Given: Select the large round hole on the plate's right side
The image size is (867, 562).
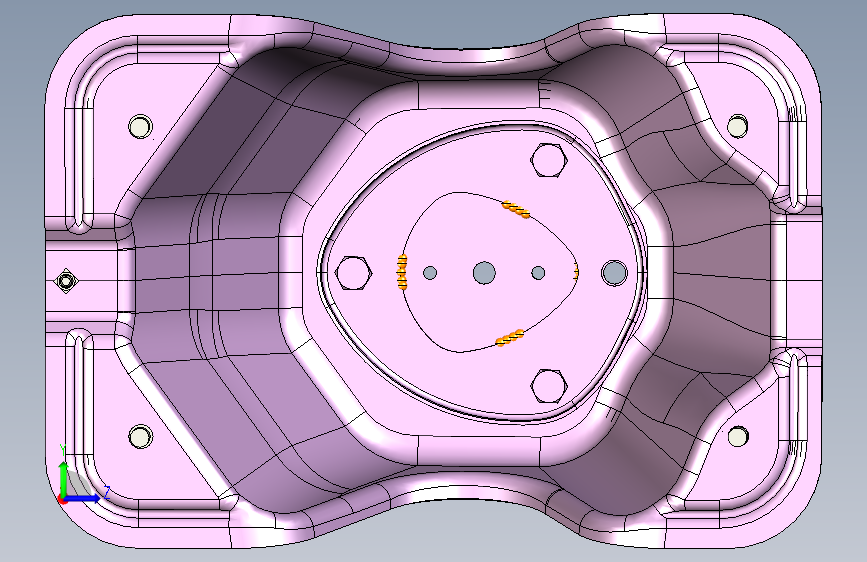Looking at the screenshot, I should click(614, 273).
